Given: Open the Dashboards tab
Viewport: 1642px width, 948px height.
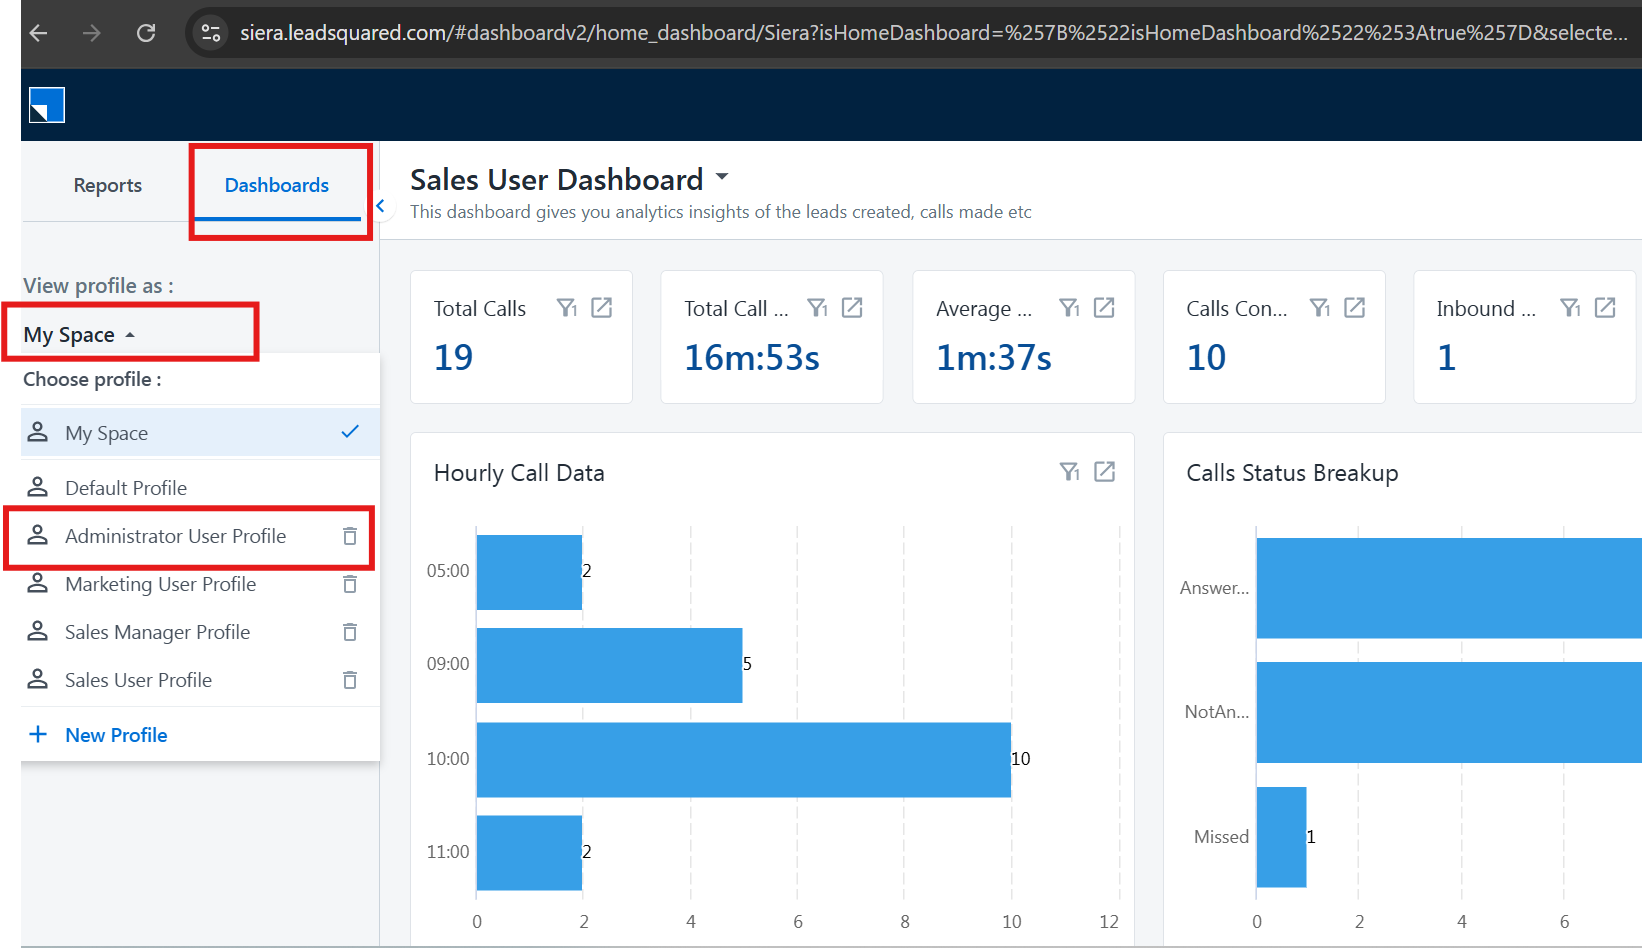Looking at the screenshot, I should (x=277, y=185).
